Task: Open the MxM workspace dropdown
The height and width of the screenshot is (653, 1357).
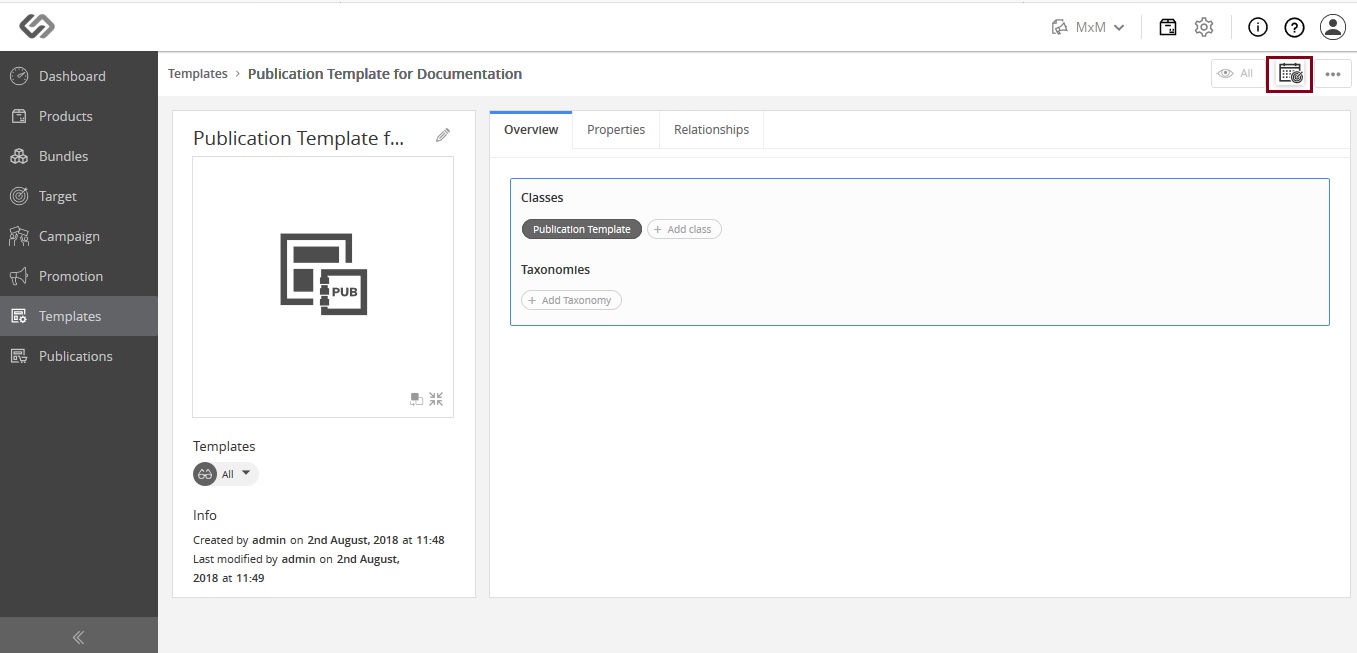Action: click(1088, 27)
